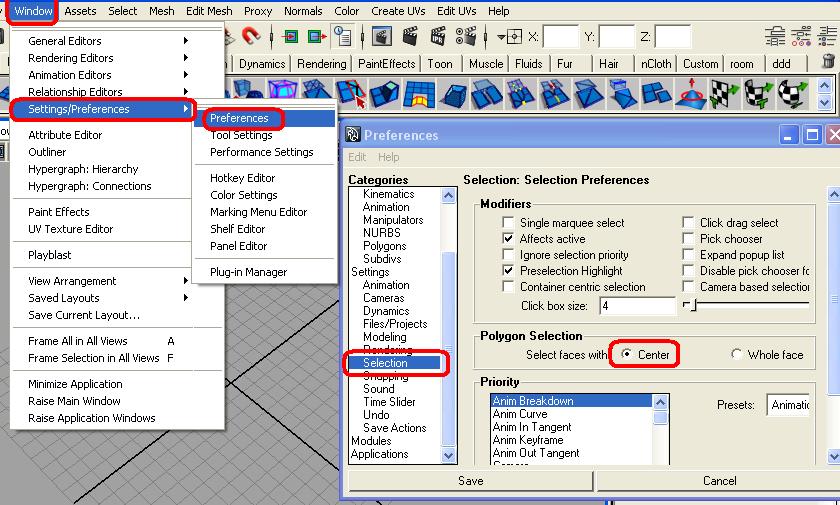Switch to the nCloth shelf tab
The image size is (840, 505).
pos(656,64)
